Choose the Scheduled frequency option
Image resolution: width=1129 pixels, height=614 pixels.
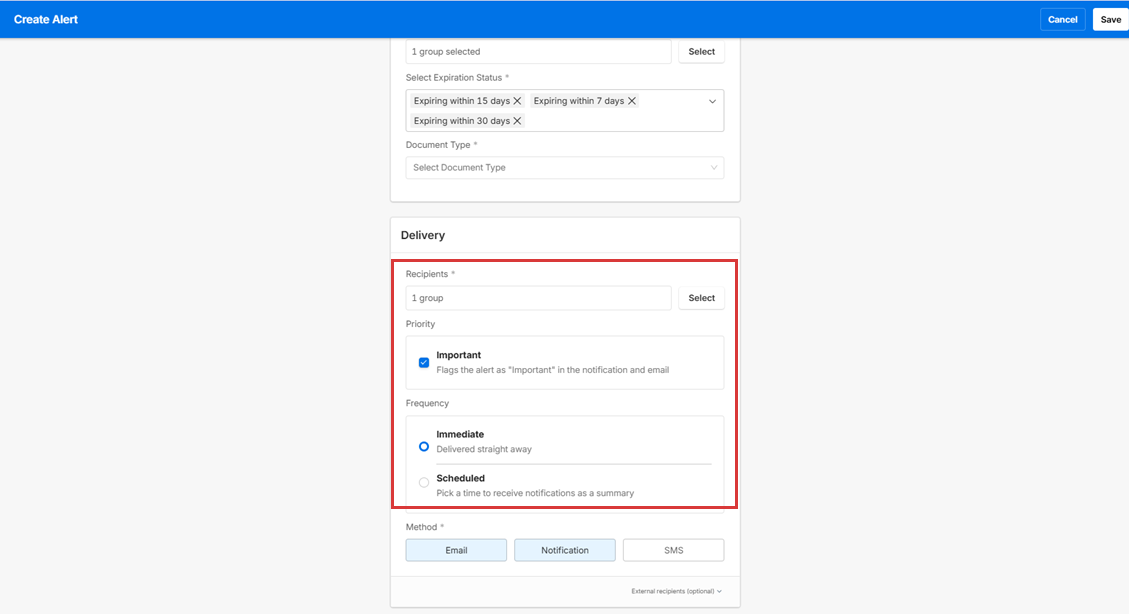click(424, 483)
